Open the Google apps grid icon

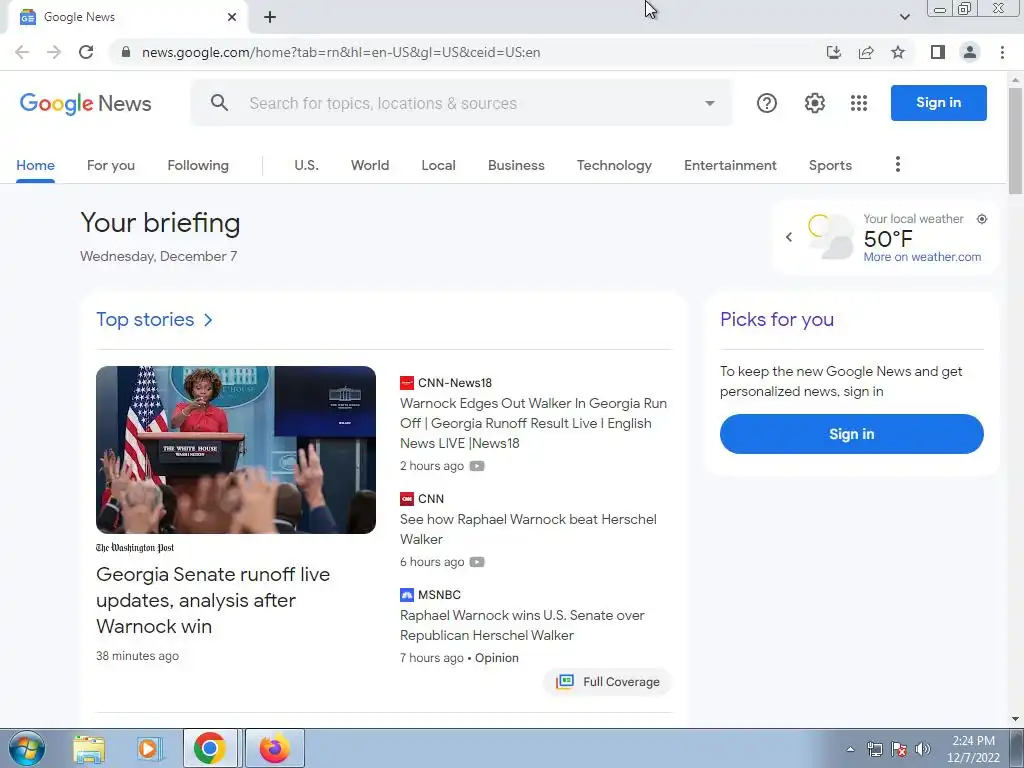859,103
